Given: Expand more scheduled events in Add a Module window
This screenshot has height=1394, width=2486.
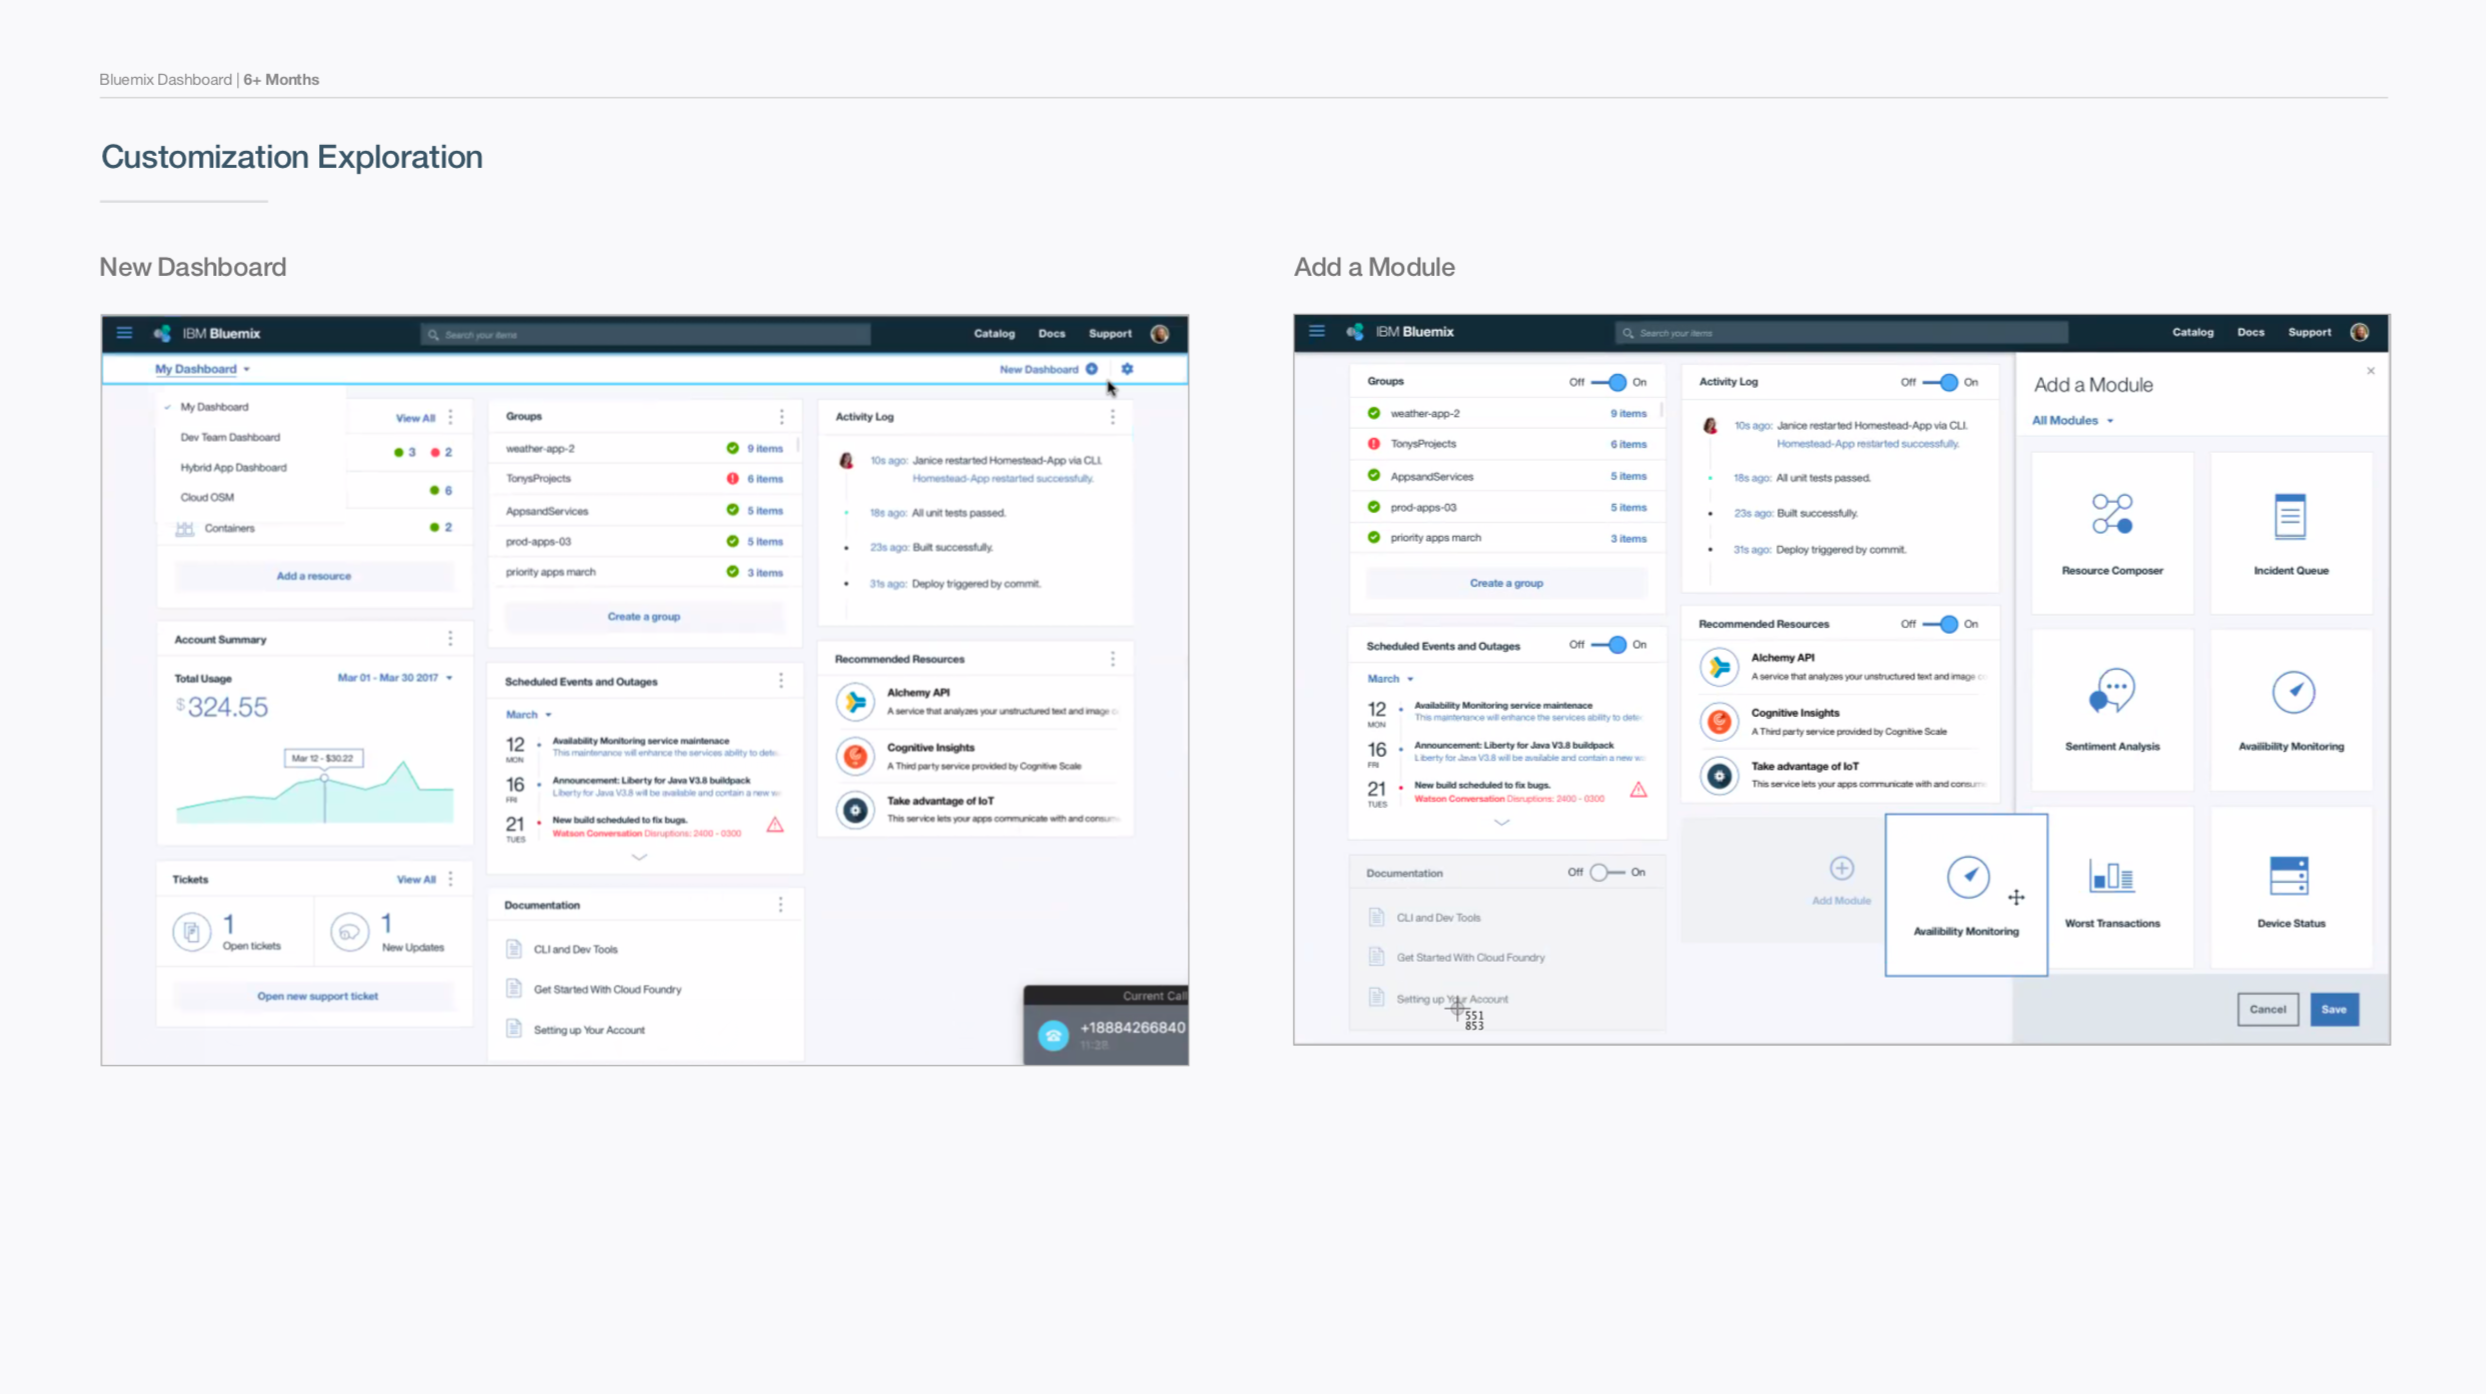Looking at the screenshot, I should click(1501, 822).
